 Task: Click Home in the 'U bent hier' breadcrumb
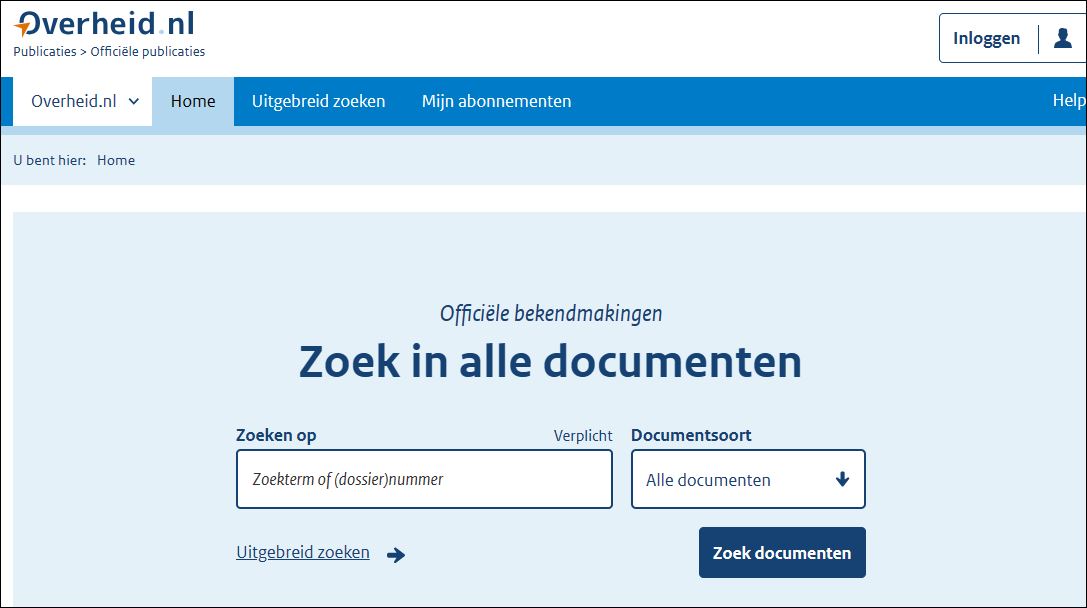(116, 160)
